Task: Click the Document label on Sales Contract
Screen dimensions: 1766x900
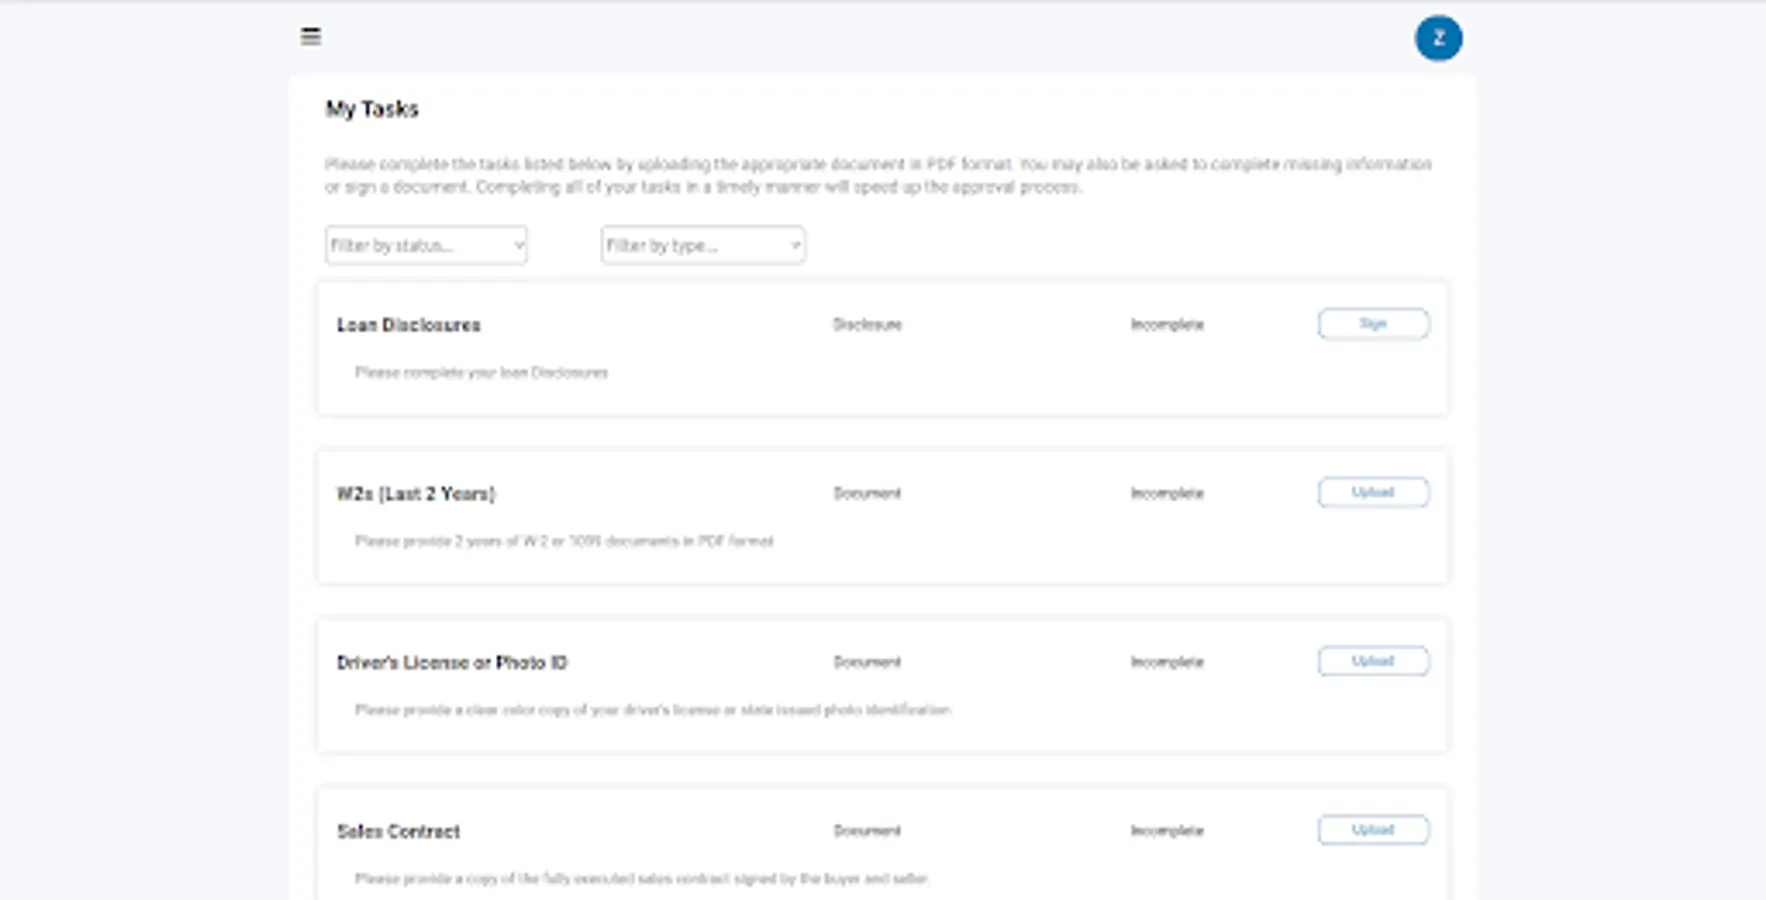Action: coord(868,830)
